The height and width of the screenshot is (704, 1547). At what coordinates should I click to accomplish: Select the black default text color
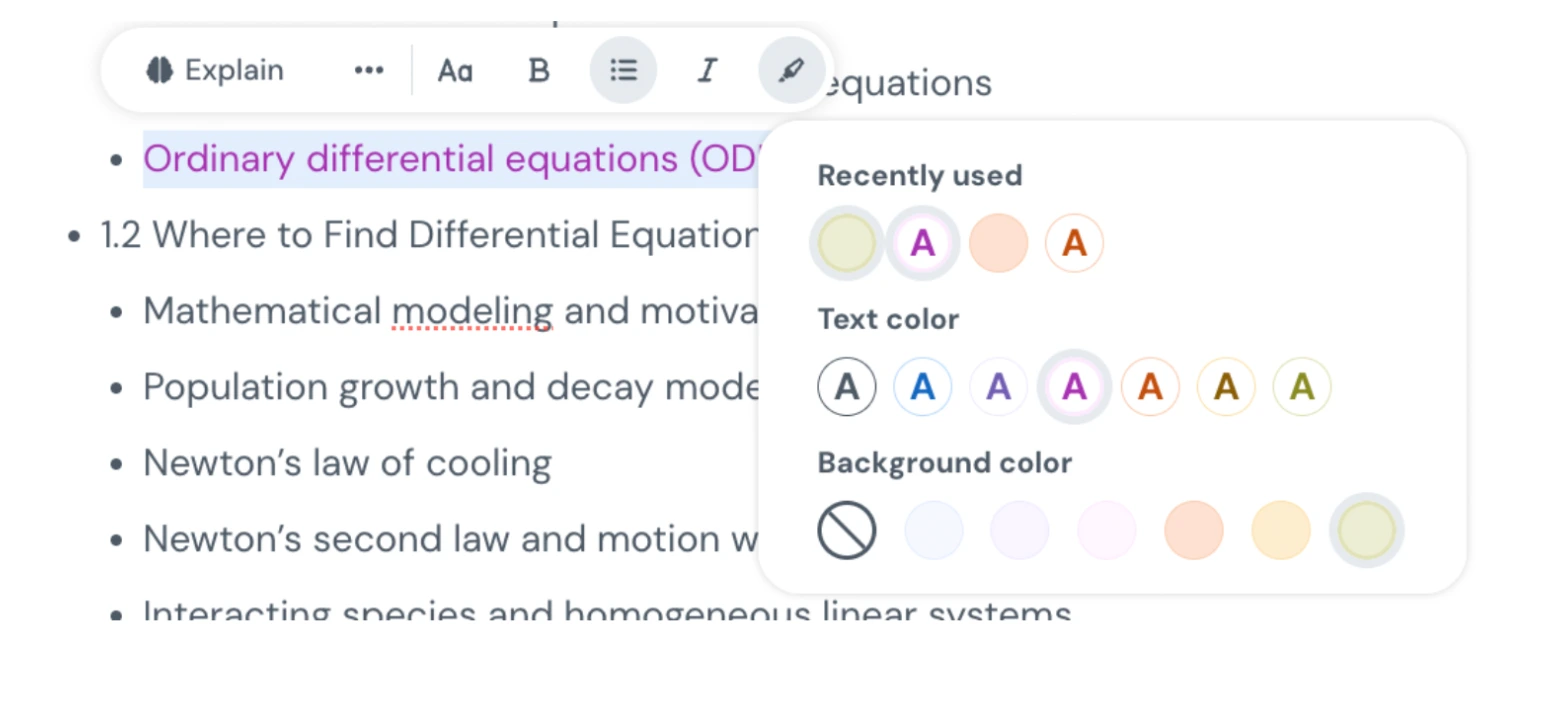847,387
